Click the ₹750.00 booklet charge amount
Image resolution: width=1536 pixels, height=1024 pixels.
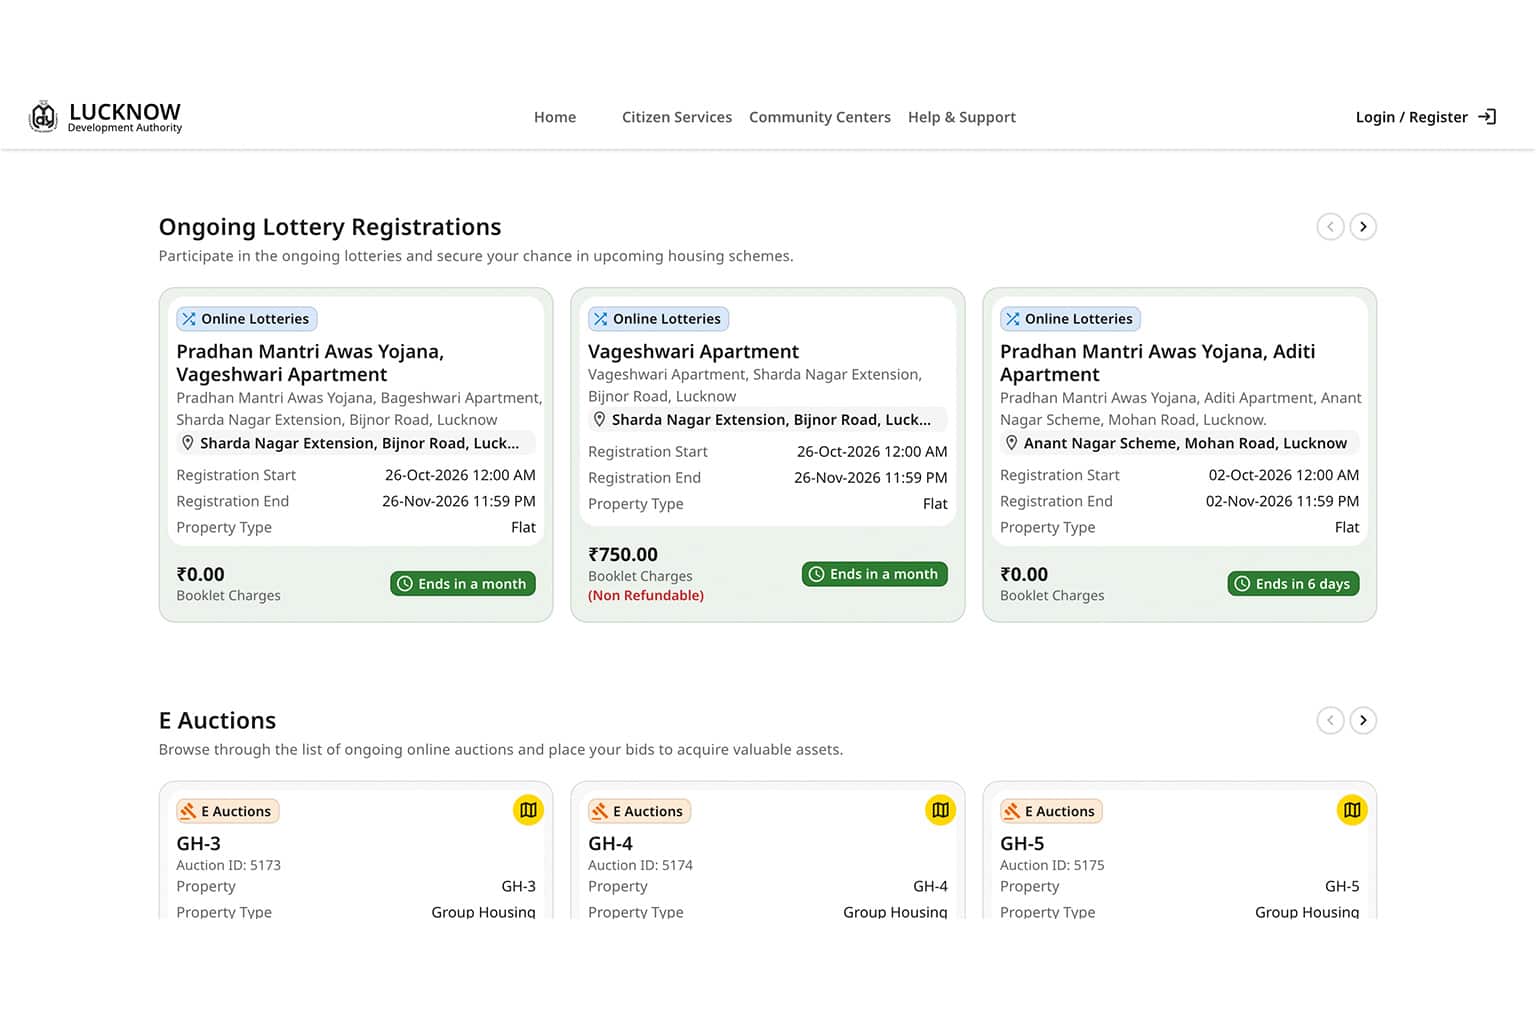tap(623, 554)
